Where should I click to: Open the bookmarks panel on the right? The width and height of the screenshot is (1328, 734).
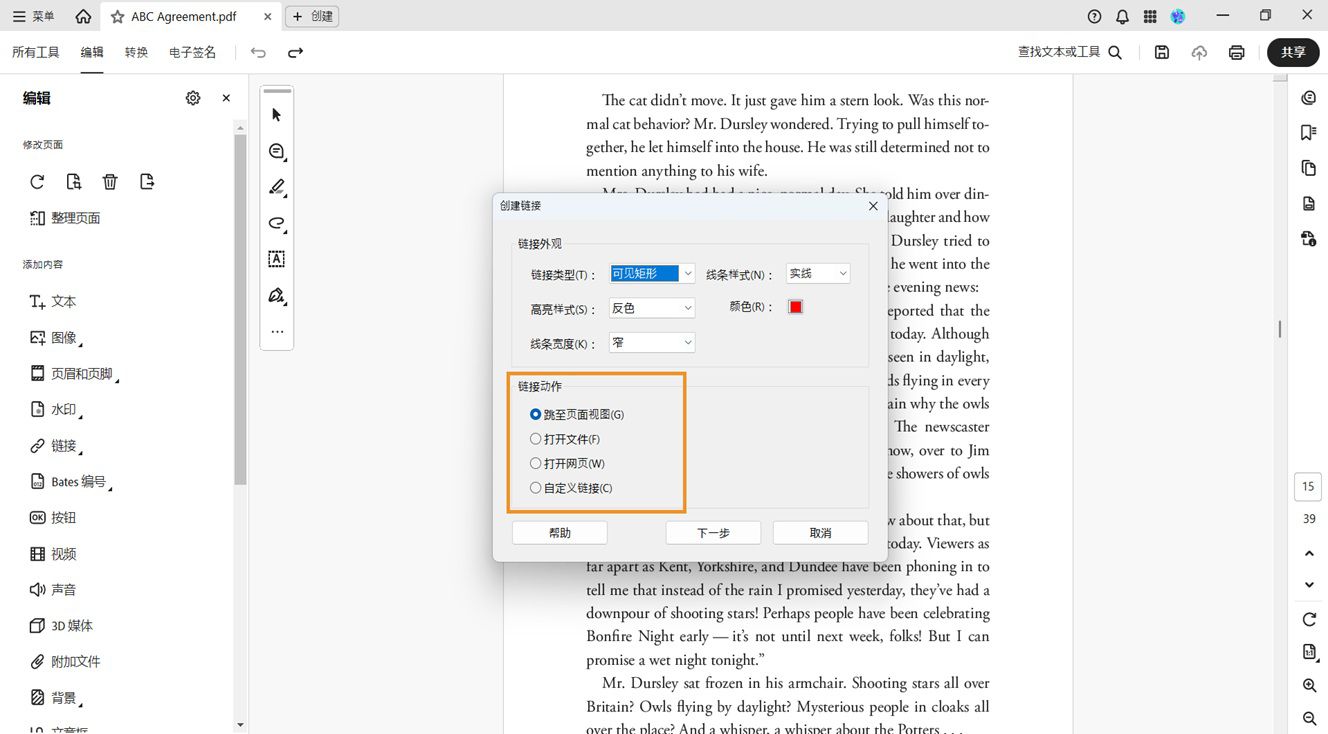pos(1308,132)
